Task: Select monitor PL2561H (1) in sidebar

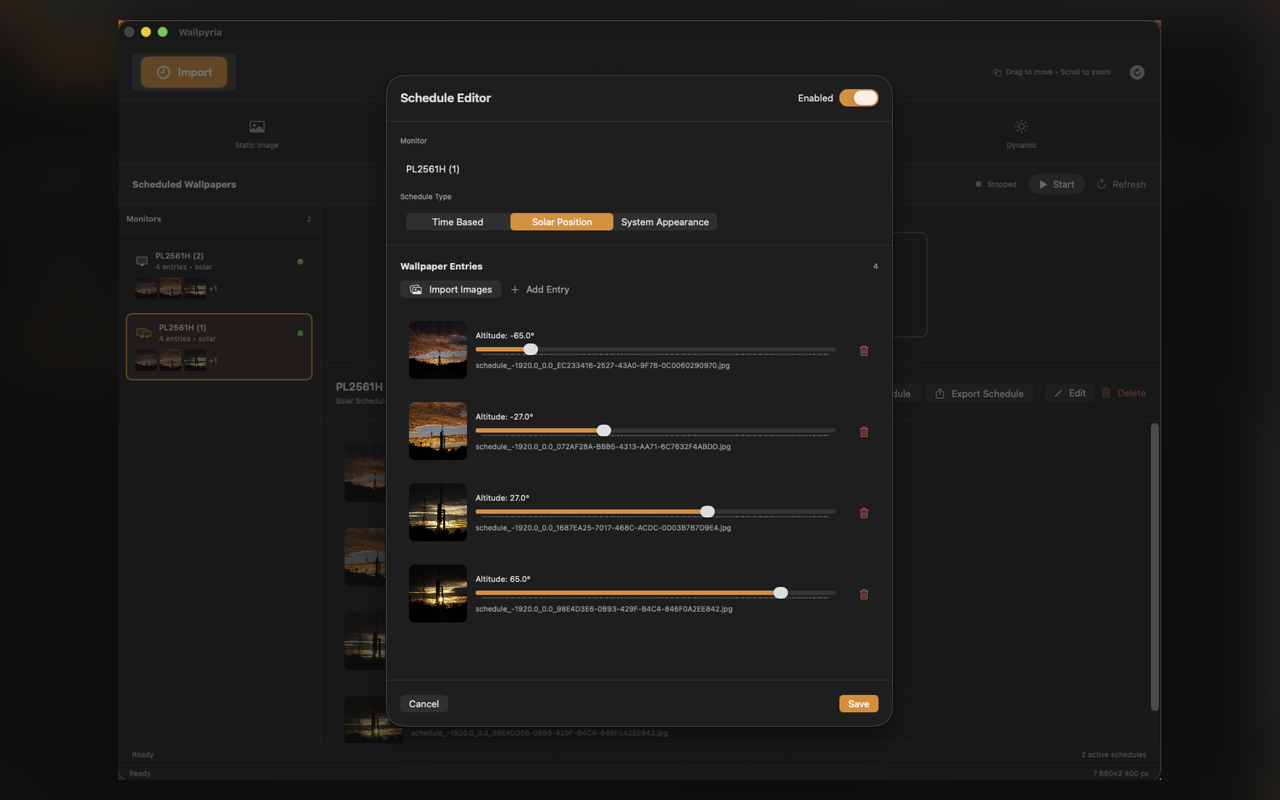Action: 219,347
